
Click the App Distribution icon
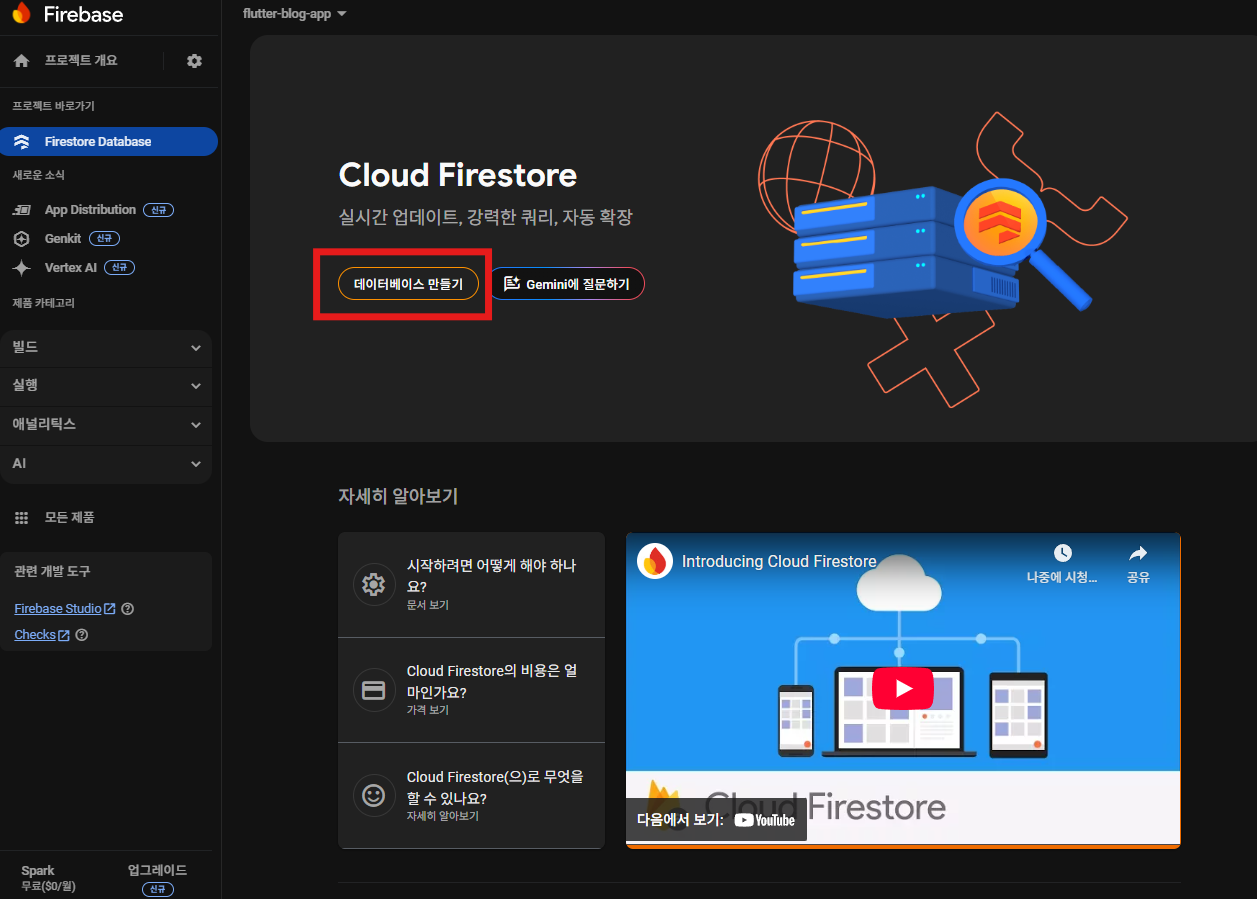[x=22, y=210]
